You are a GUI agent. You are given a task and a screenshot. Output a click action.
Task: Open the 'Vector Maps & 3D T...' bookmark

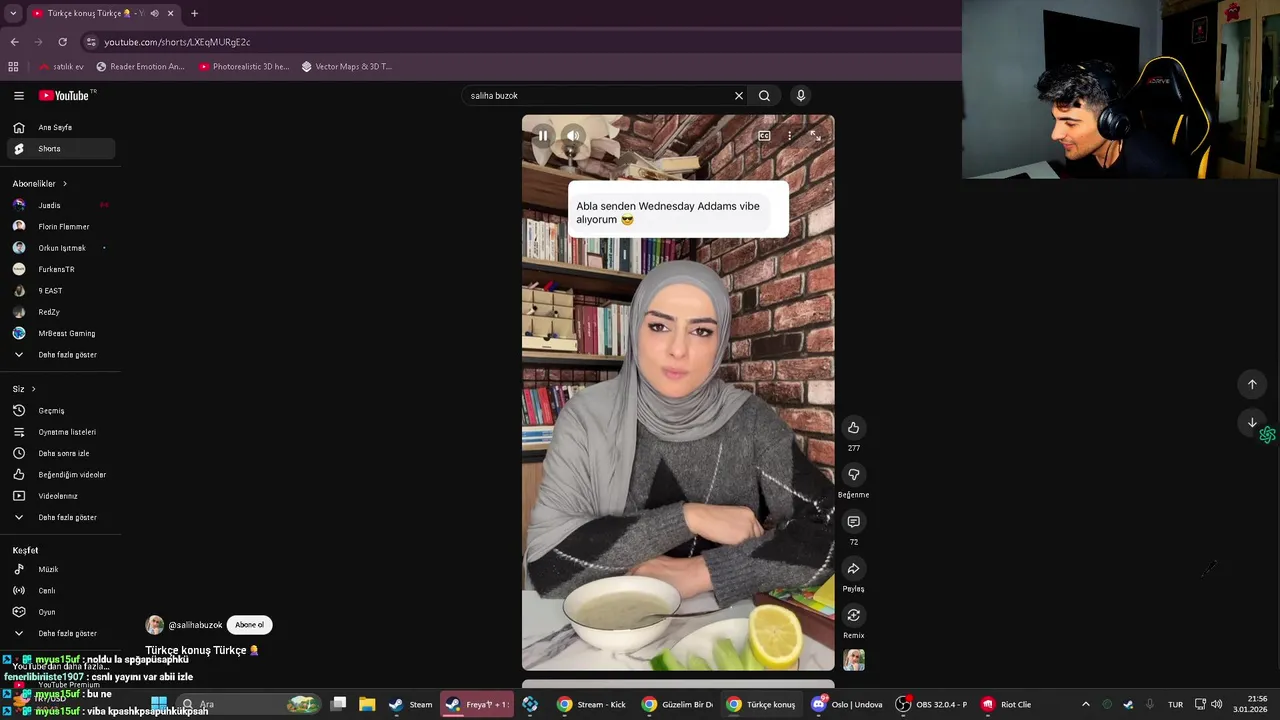(347, 67)
